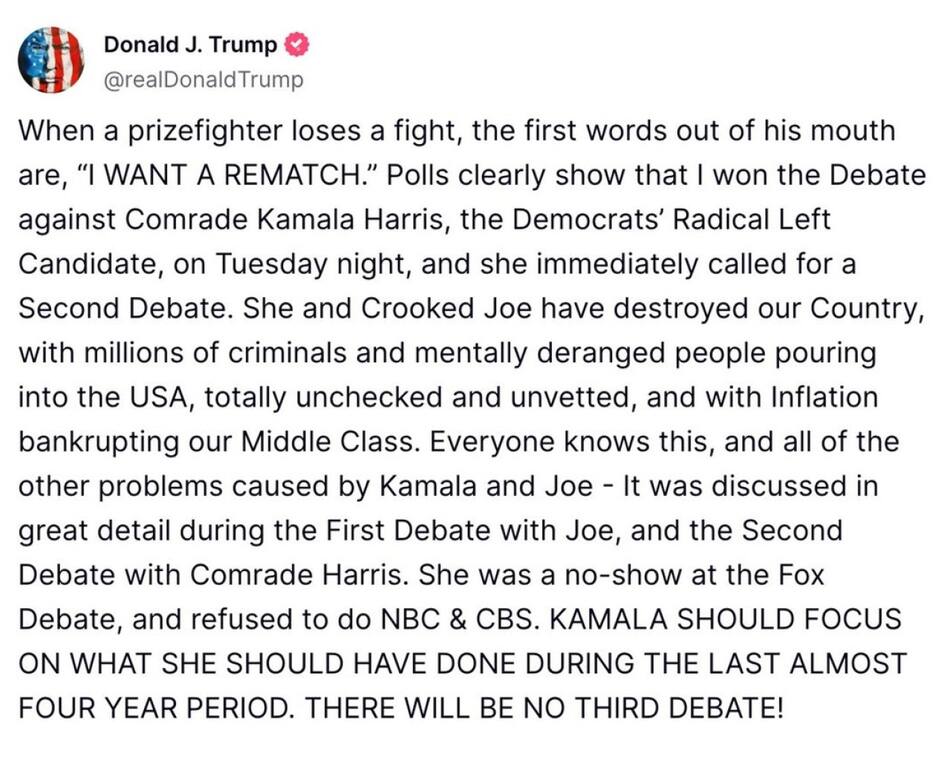Open the @realDonaldTrump handle link
The image size is (950, 761).
[x=203, y=79]
